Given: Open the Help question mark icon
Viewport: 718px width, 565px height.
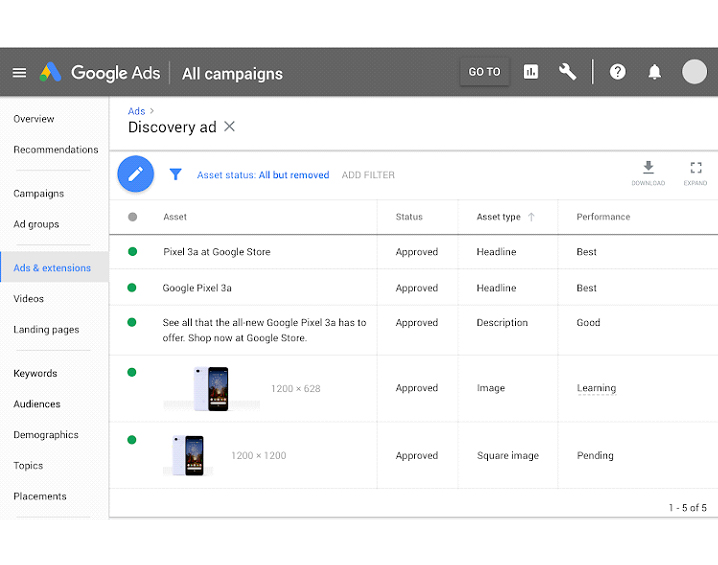Looking at the screenshot, I should coord(617,71).
